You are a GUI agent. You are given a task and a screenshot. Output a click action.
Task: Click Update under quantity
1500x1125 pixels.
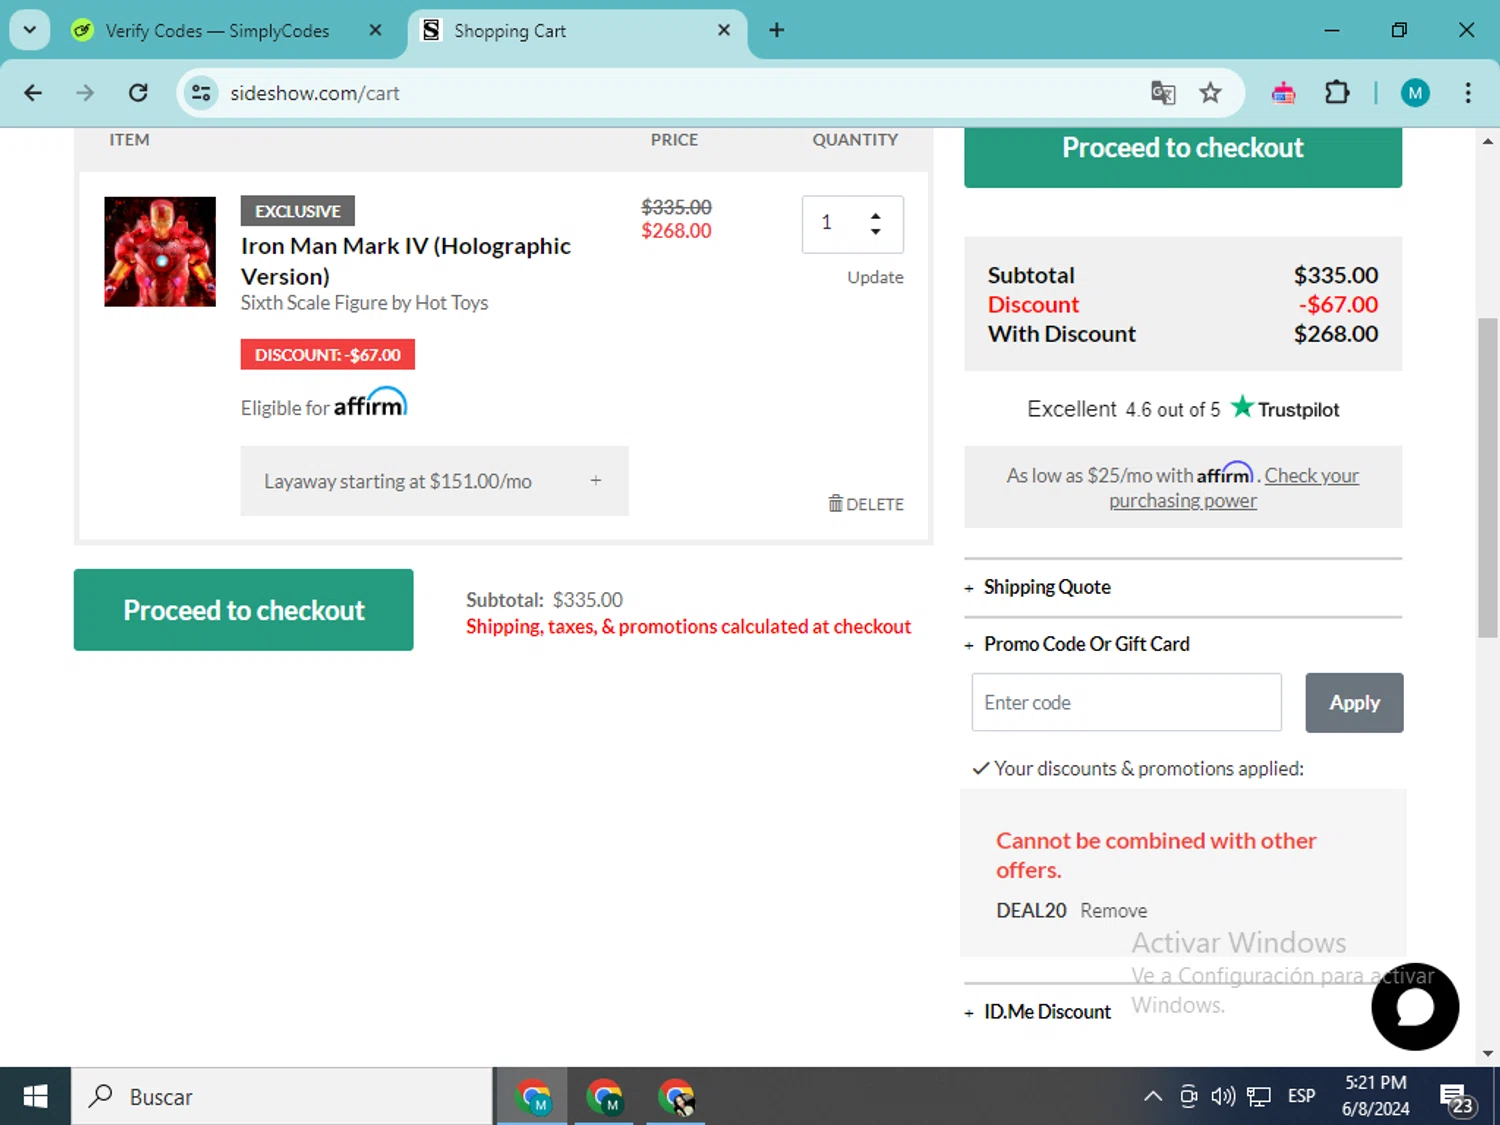tap(875, 277)
